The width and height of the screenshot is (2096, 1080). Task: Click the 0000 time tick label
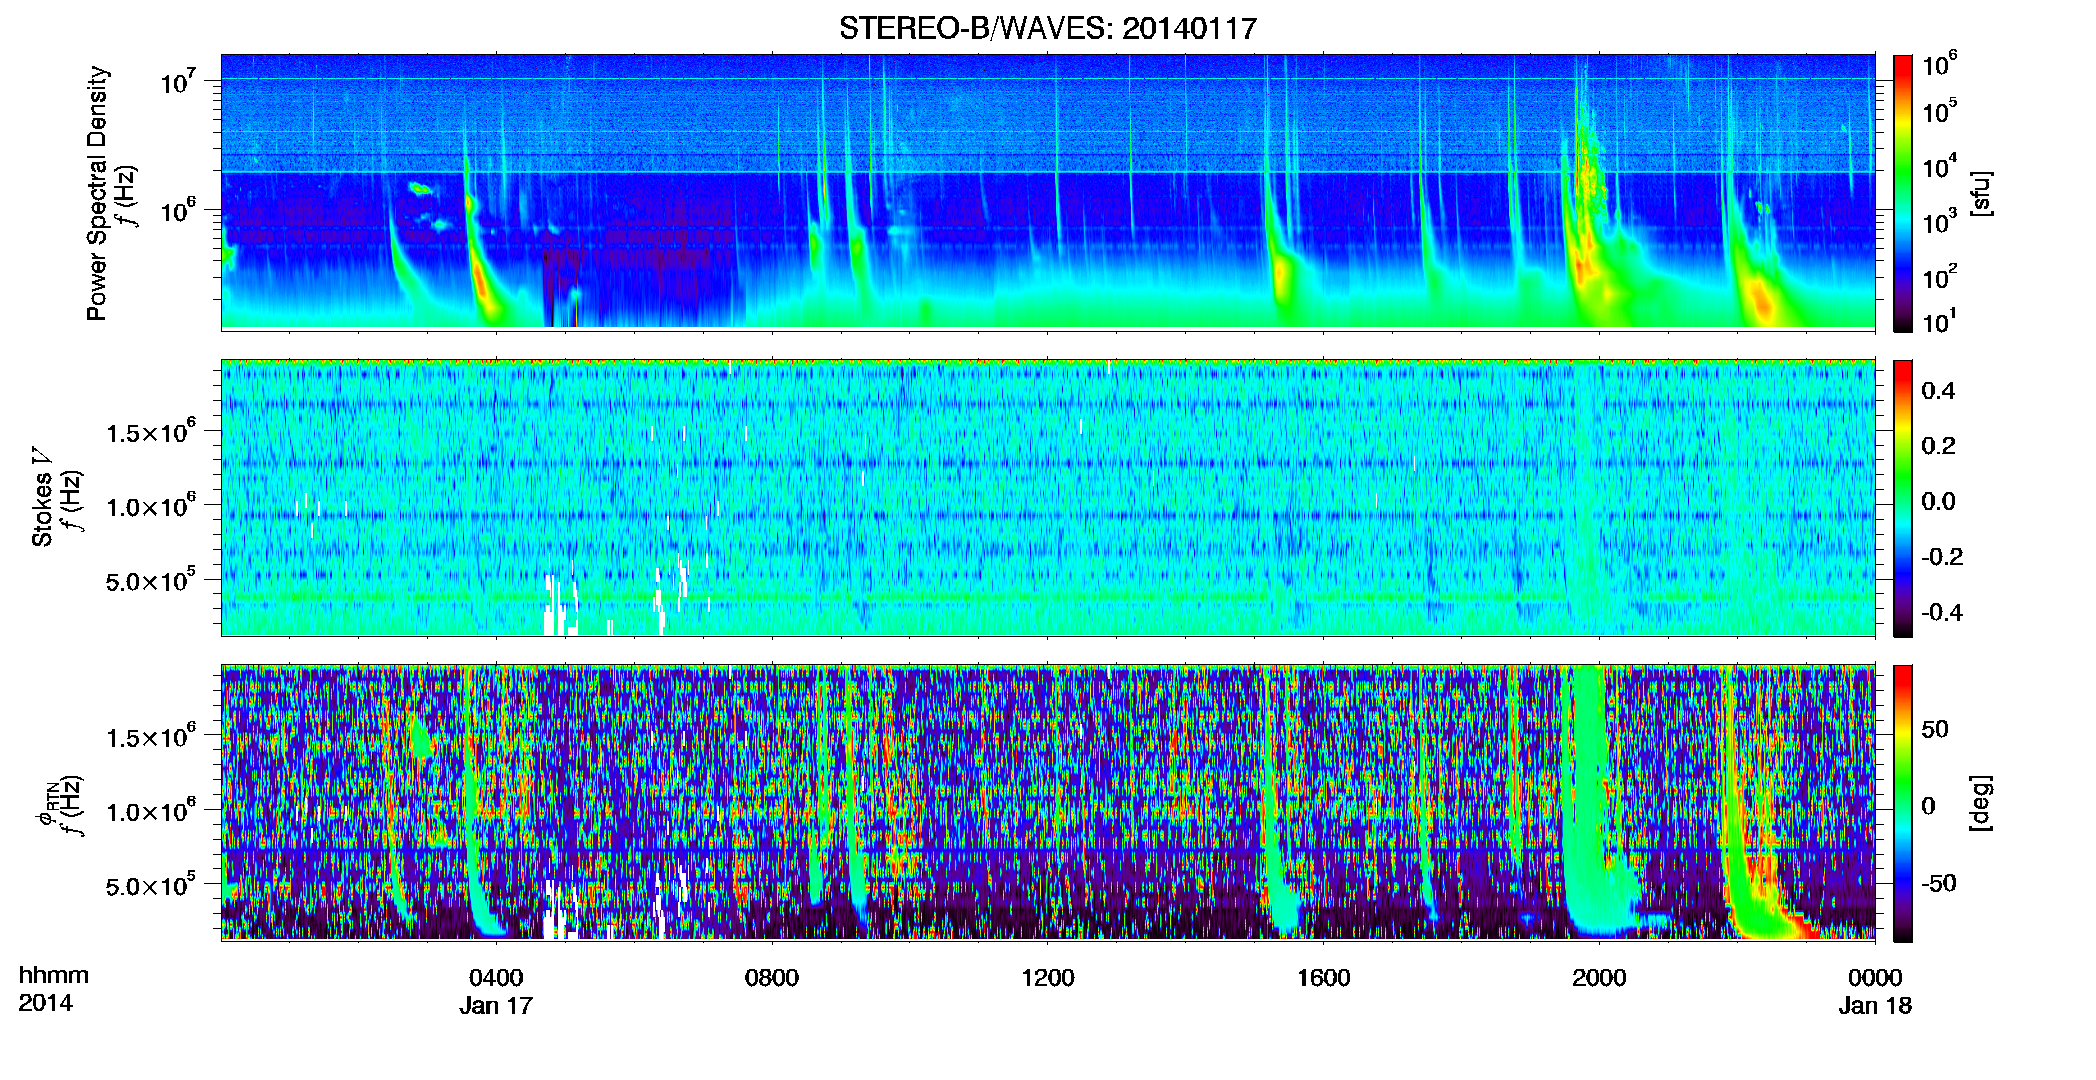pyautogui.click(x=1875, y=977)
